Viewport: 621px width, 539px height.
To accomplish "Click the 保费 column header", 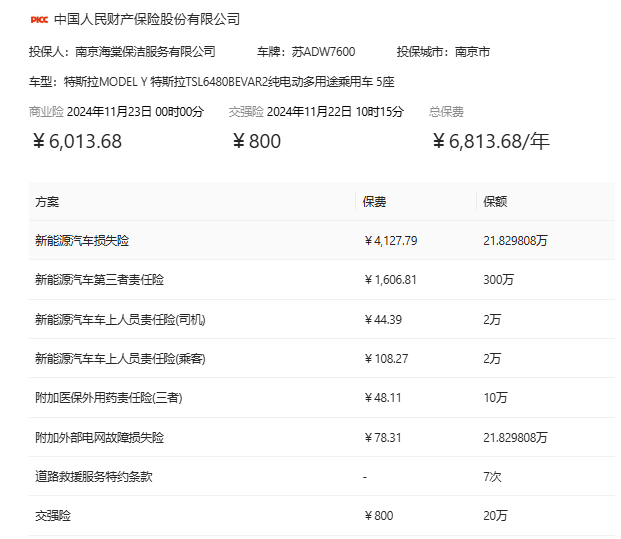I will (374, 202).
